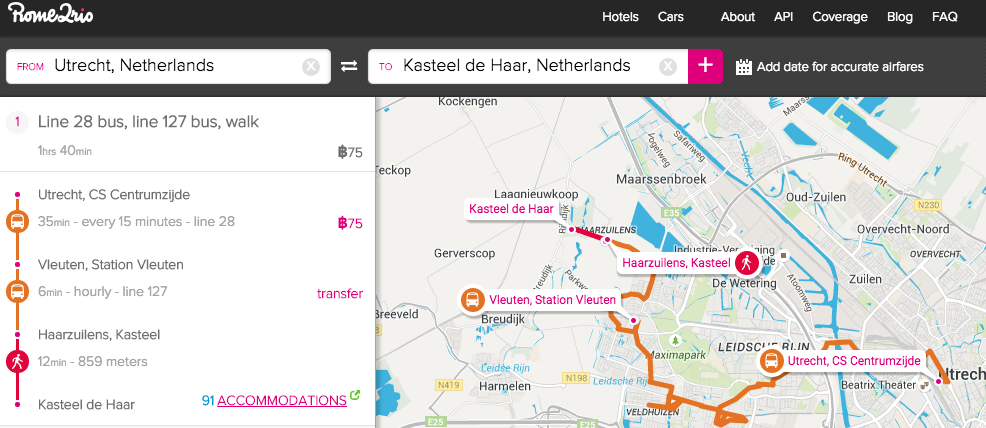The height and width of the screenshot is (428, 986).
Task: Clear the FROM field with X icon
Action: point(311,67)
